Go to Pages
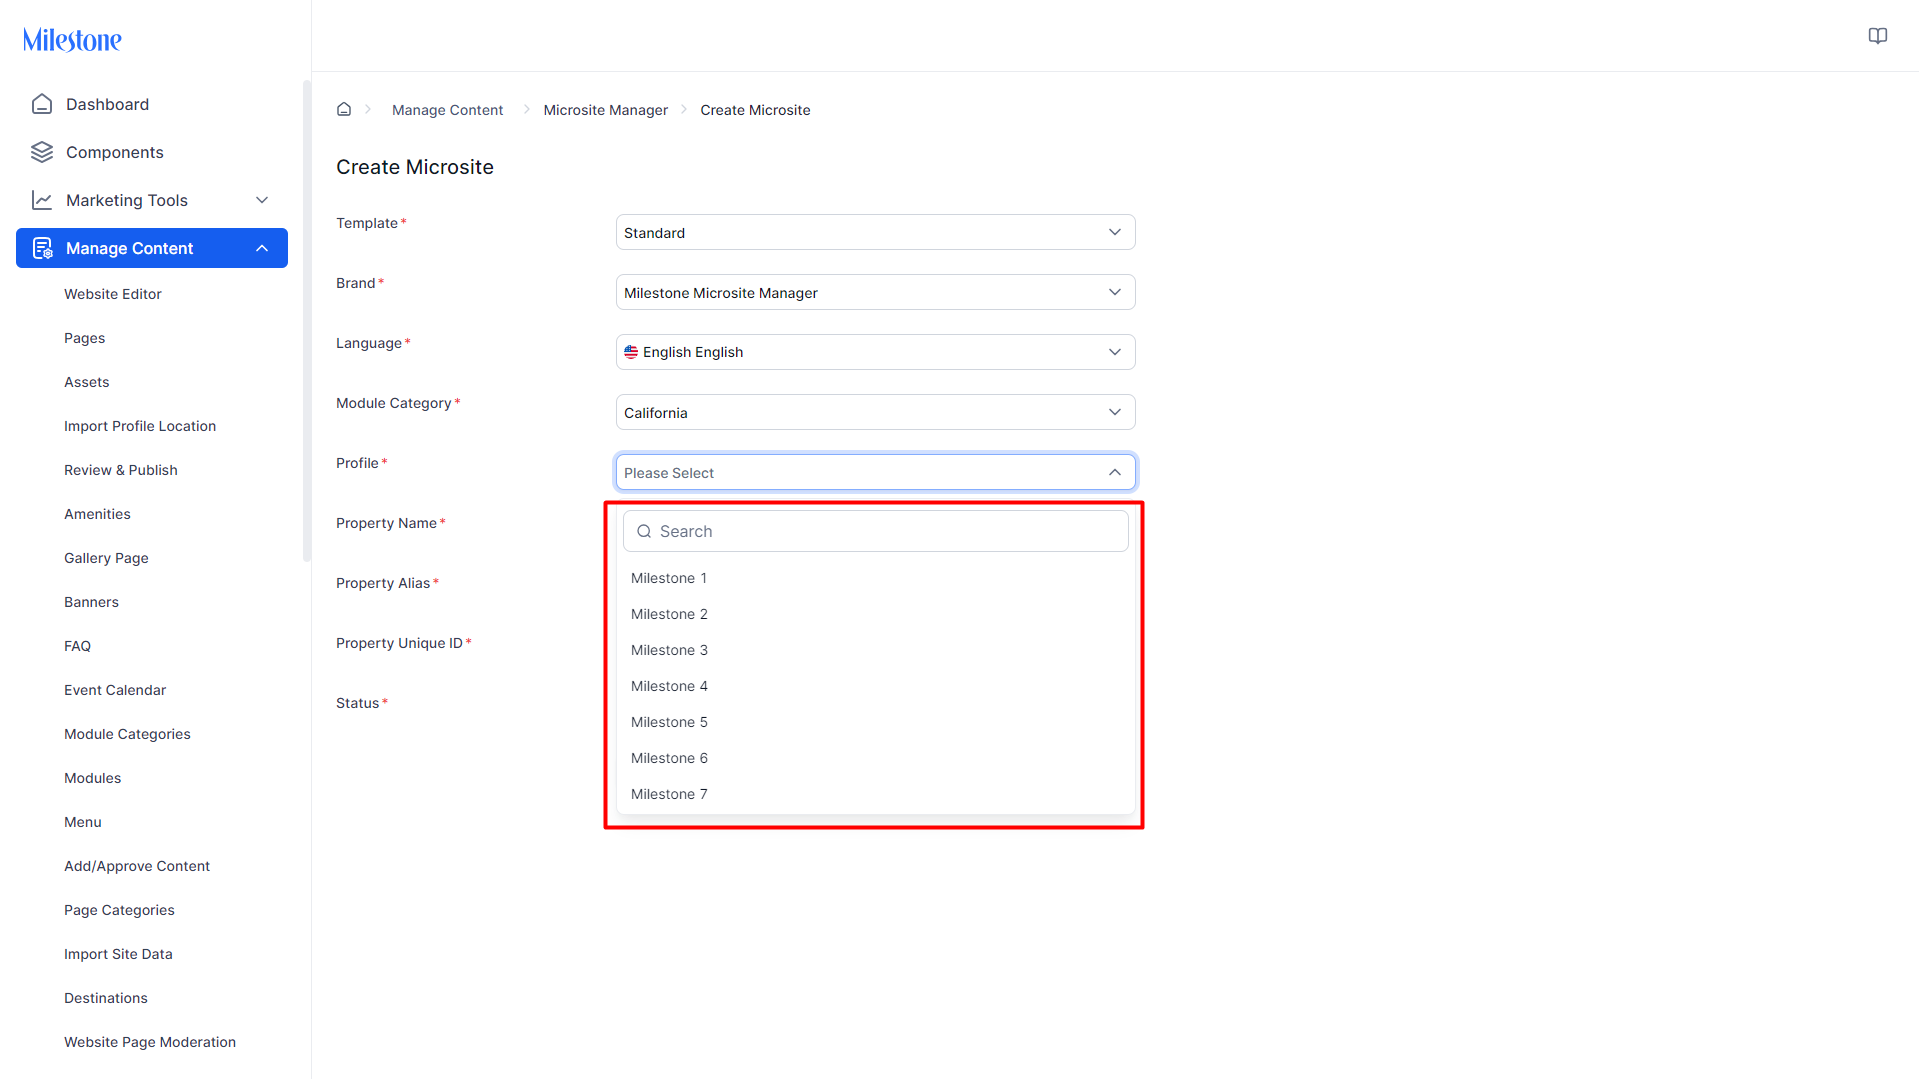 85,338
